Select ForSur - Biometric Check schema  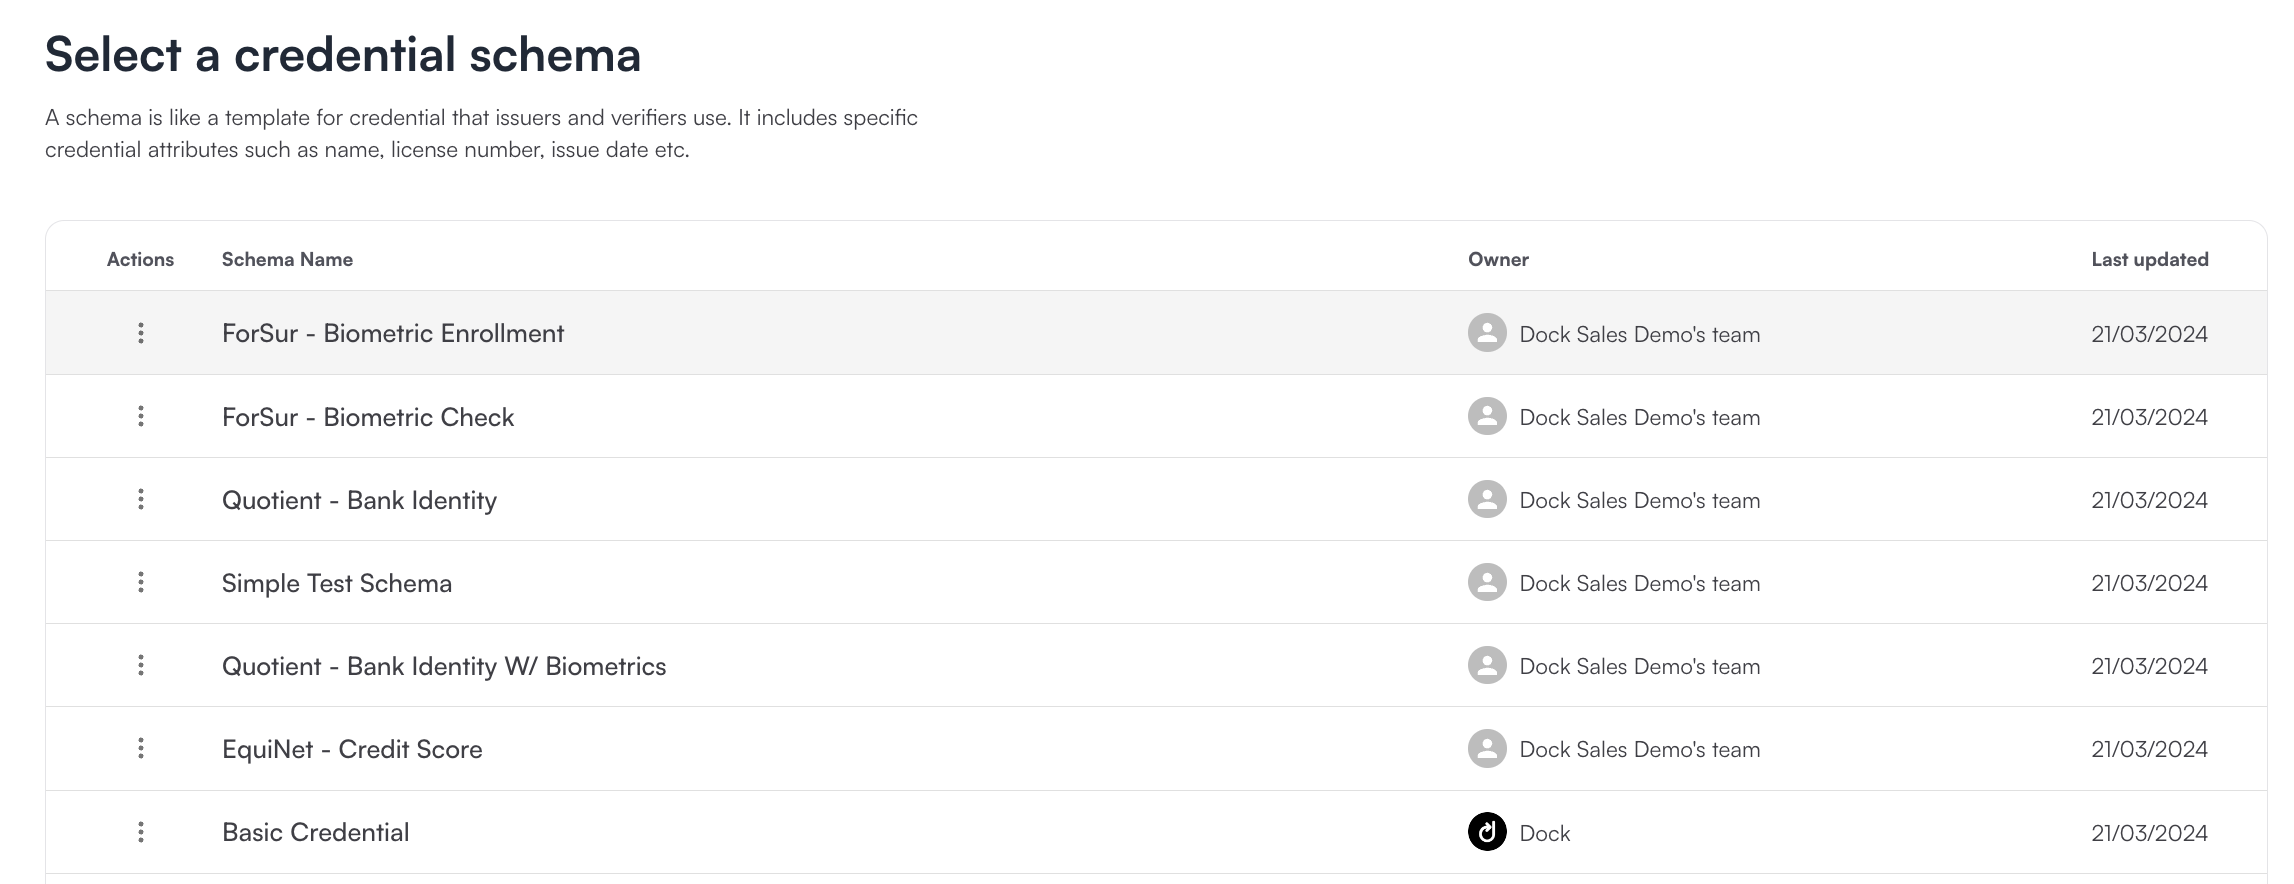pos(368,417)
